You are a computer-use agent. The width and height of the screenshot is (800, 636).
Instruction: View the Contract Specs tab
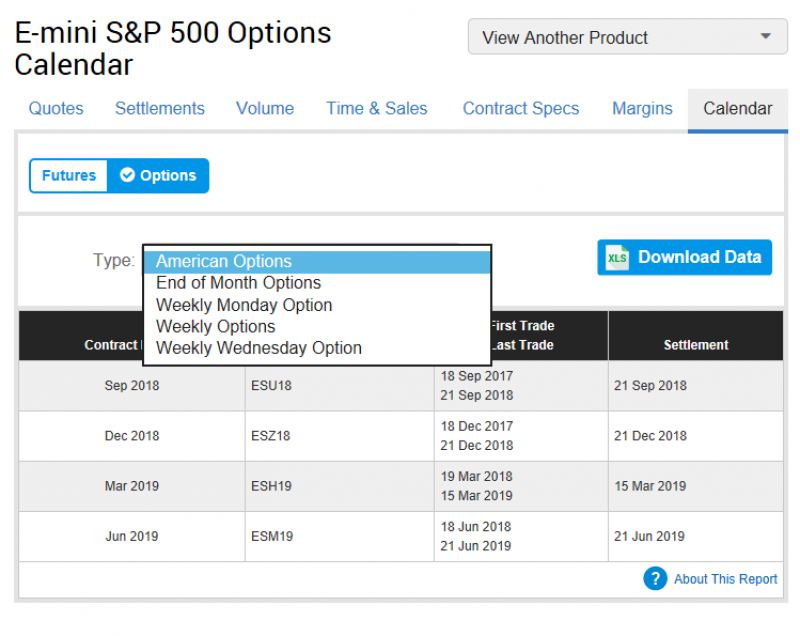(520, 109)
